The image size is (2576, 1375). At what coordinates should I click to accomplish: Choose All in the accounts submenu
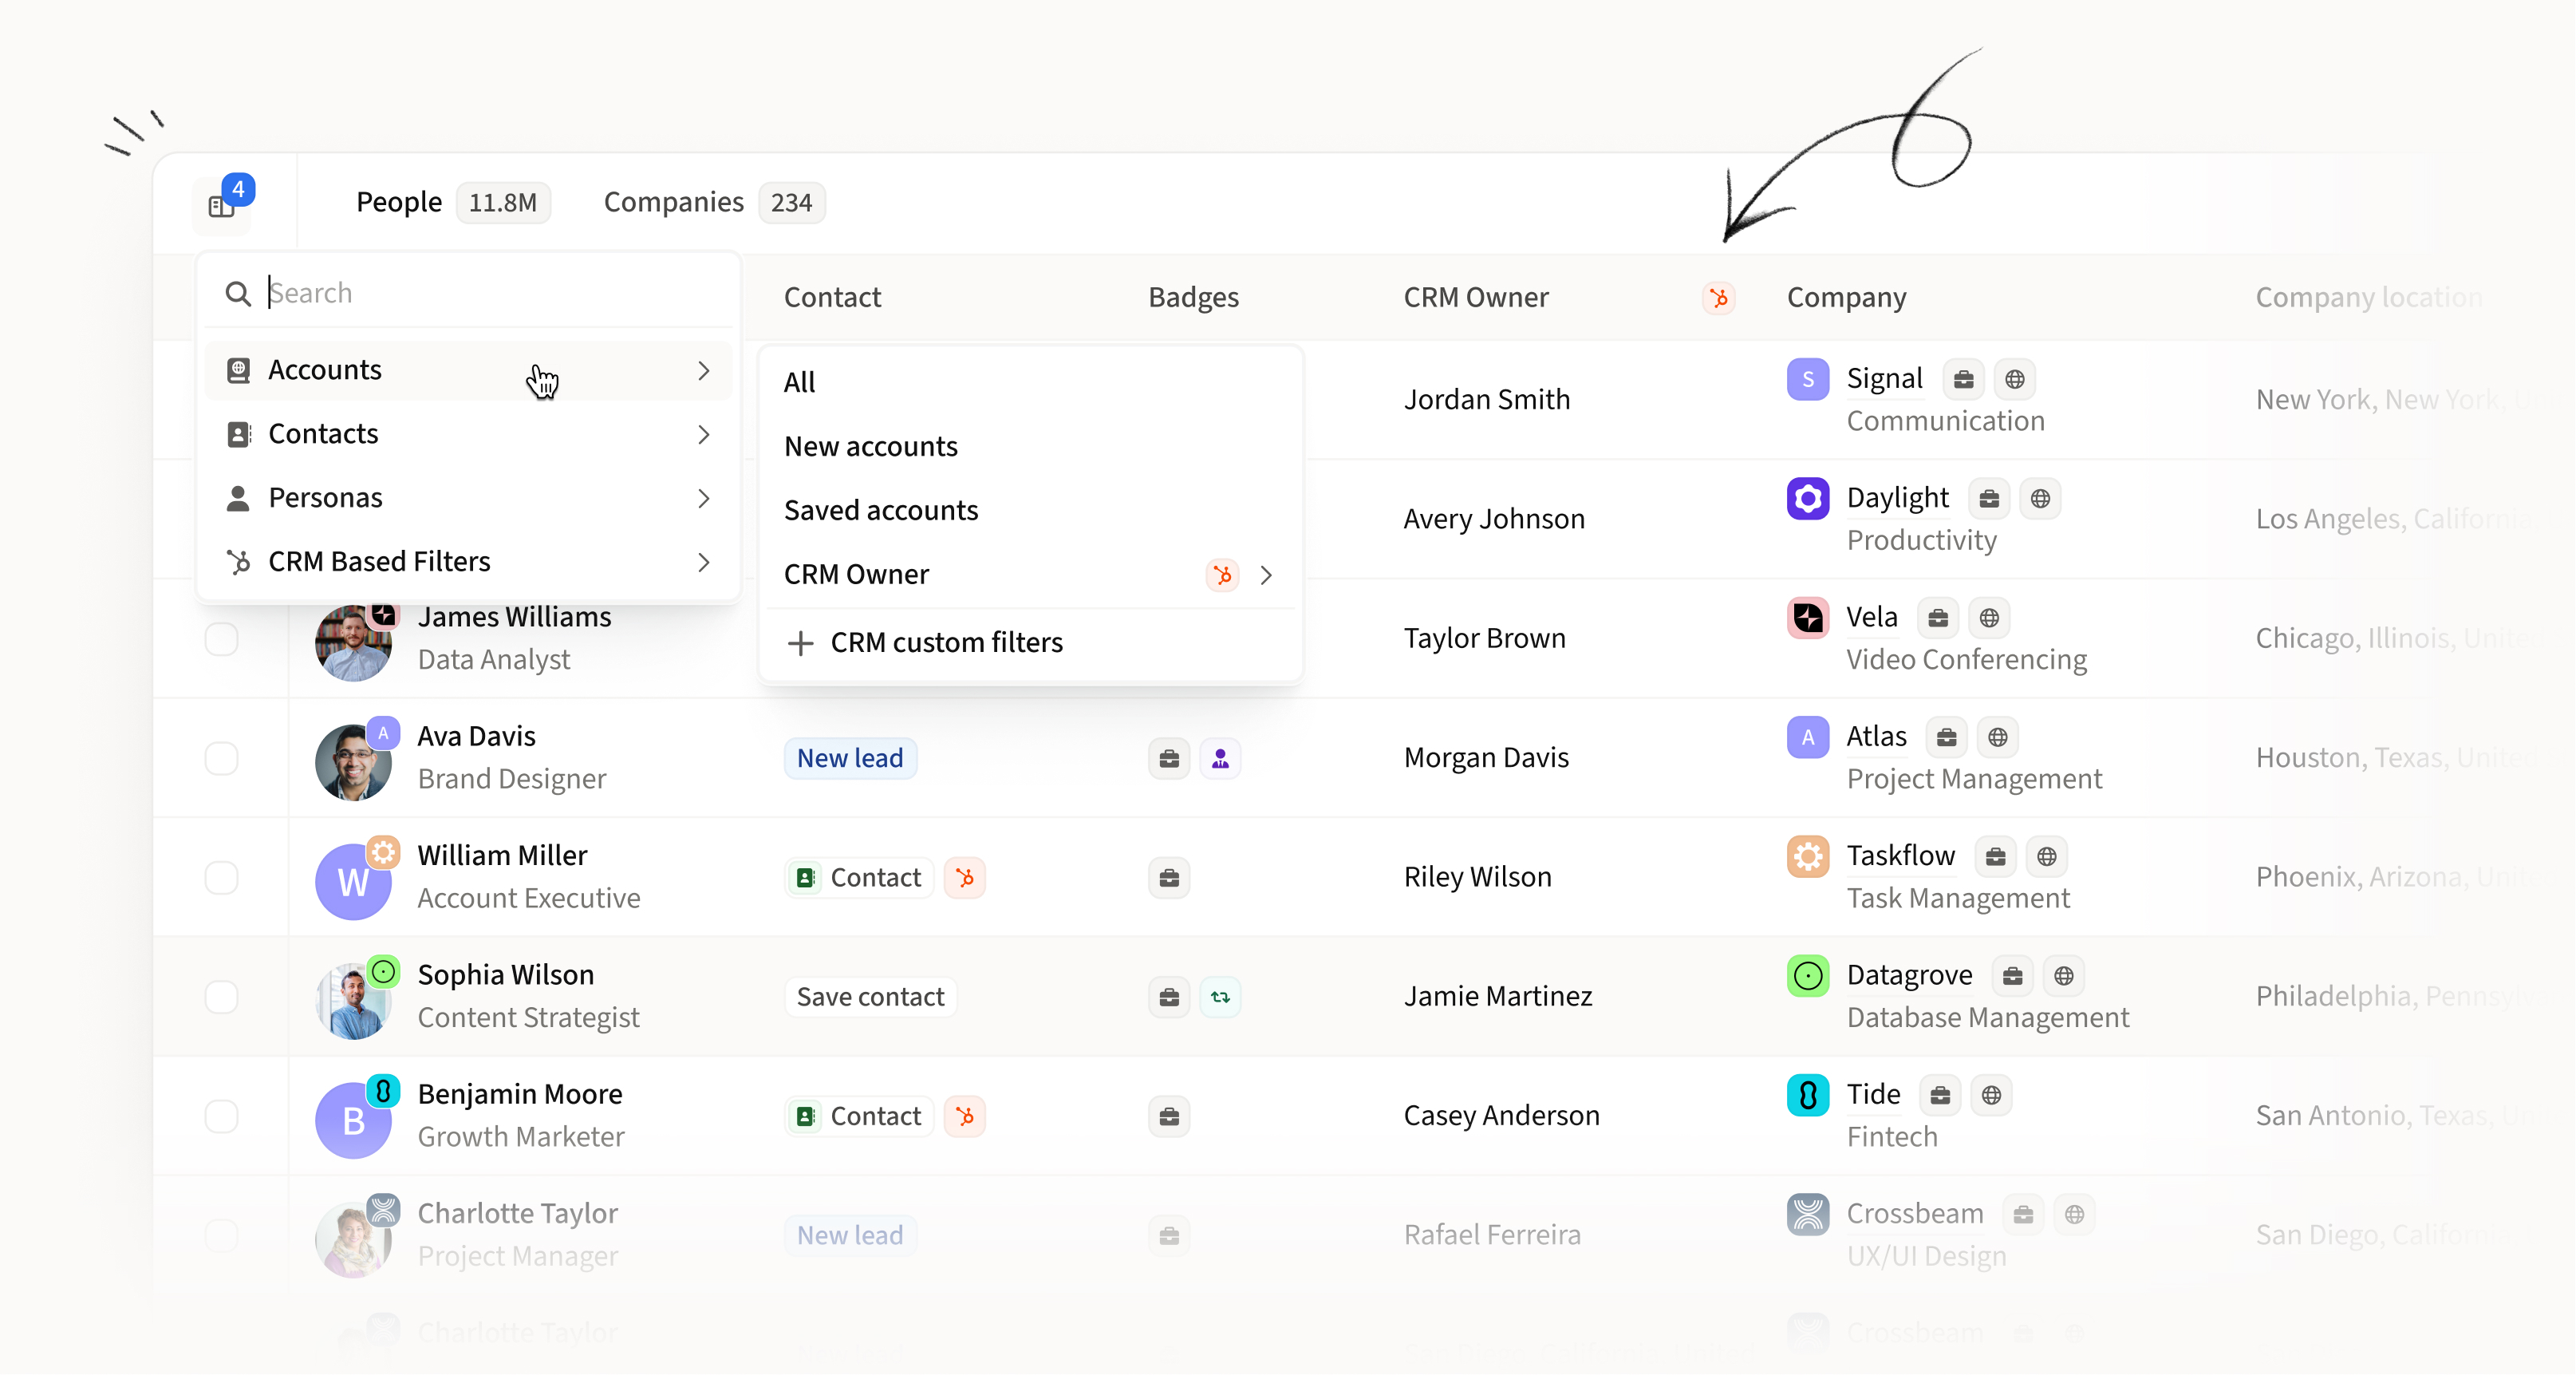1030,383
